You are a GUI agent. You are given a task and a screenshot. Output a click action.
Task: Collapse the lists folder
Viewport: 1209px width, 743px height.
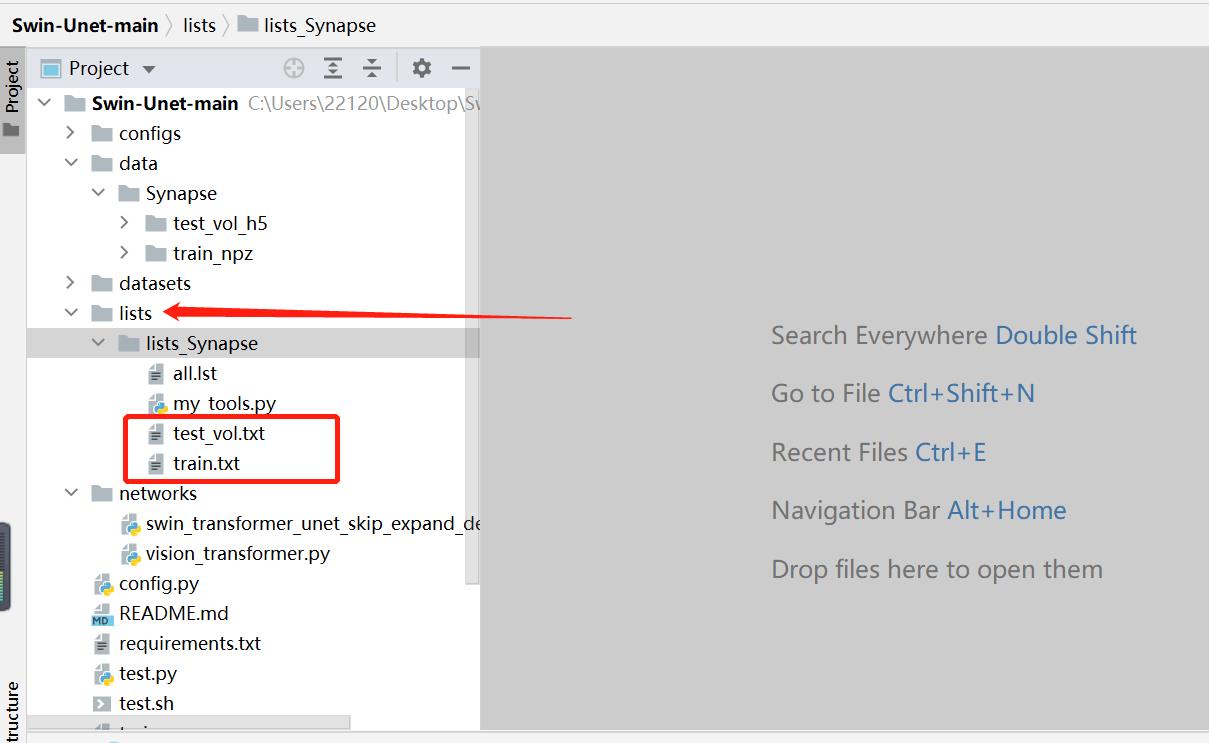pyautogui.click(x=71, y=313)
